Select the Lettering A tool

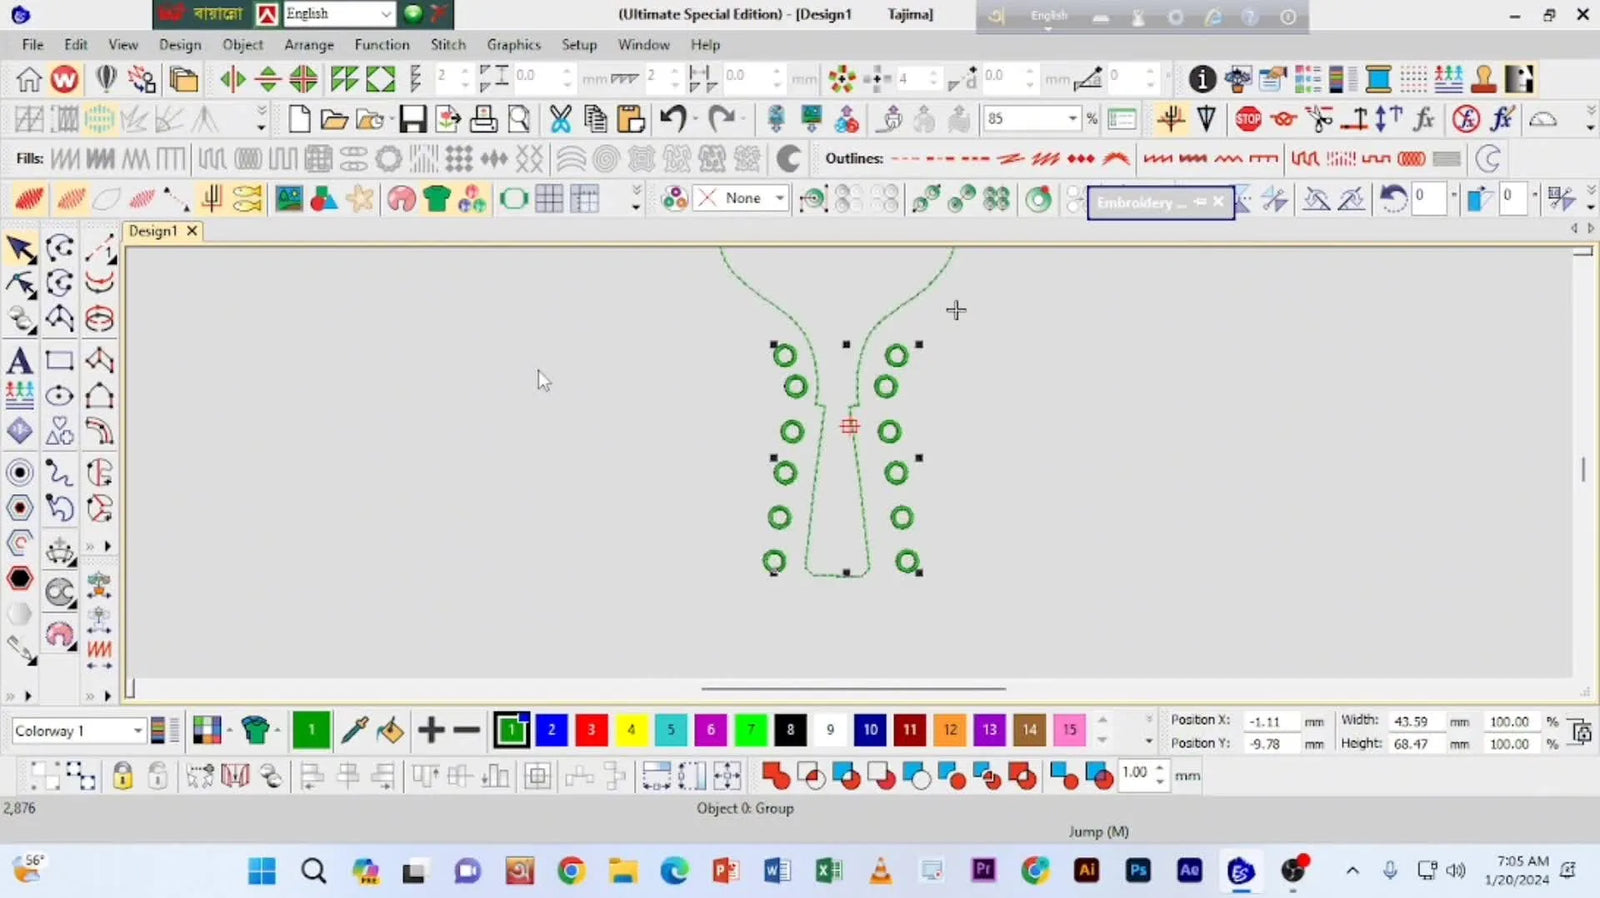click(19, 360)
